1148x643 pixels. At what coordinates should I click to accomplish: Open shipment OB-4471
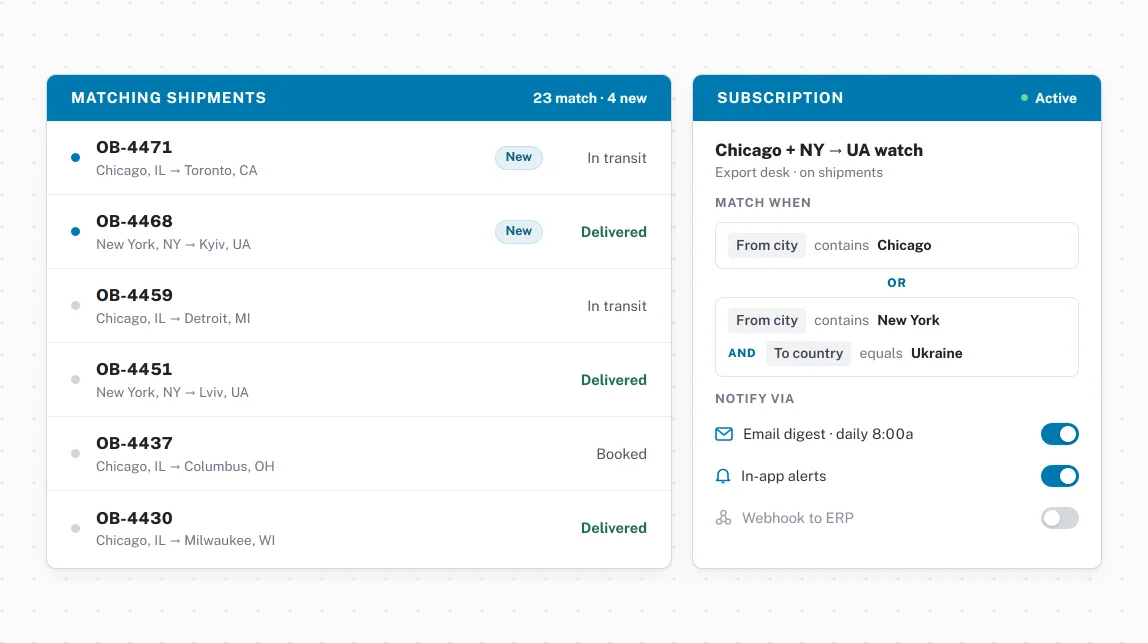(x=359, y=157)
